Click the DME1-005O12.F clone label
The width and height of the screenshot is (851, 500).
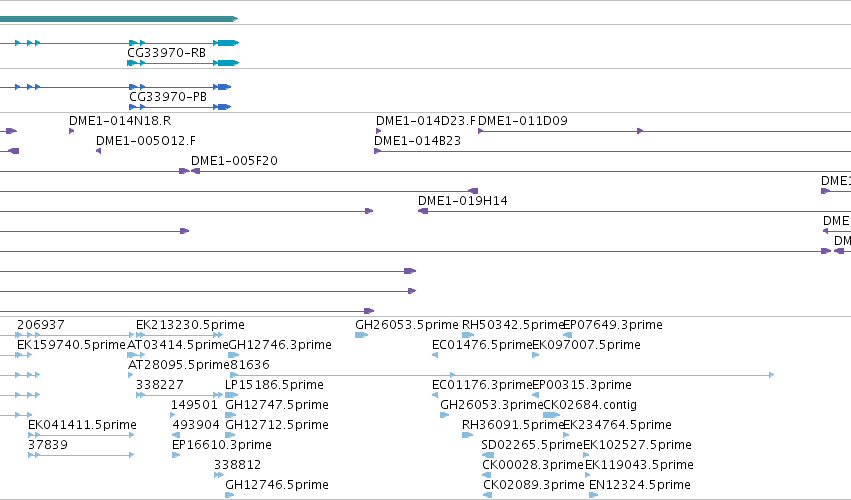[x=146, y=141]
